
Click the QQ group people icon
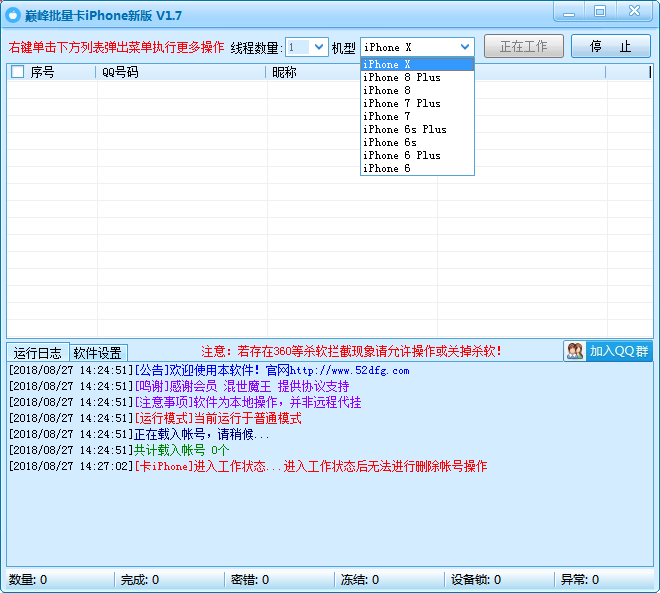575,351
